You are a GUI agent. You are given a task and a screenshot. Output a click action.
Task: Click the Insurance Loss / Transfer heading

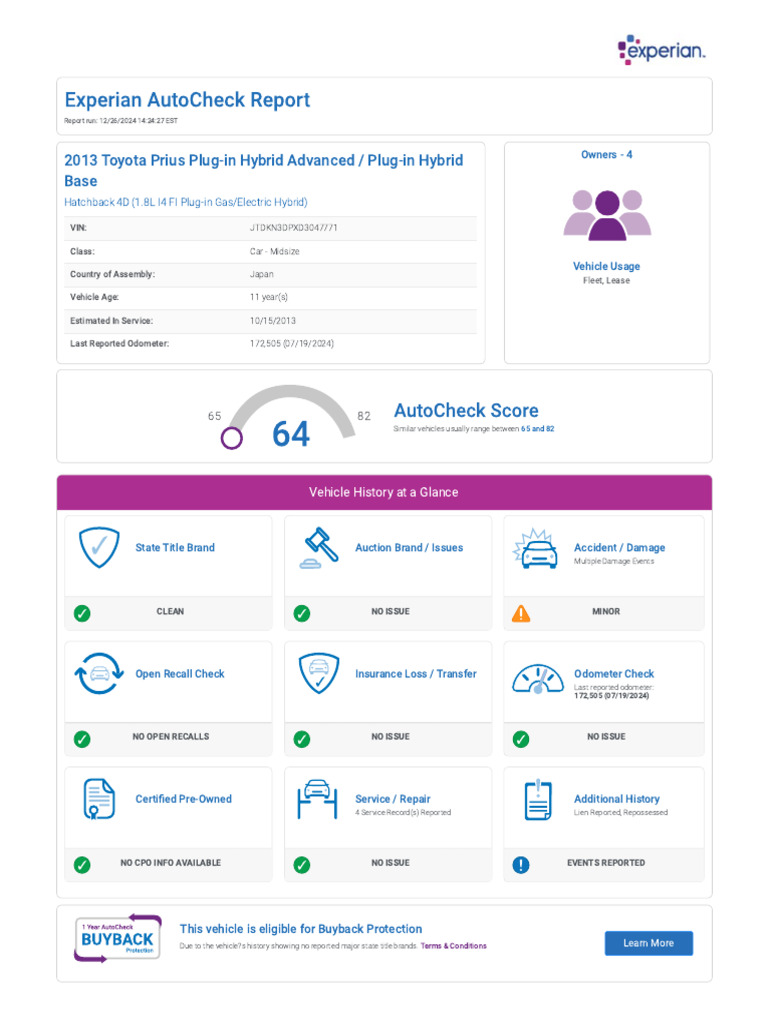[x=416, y=673]
